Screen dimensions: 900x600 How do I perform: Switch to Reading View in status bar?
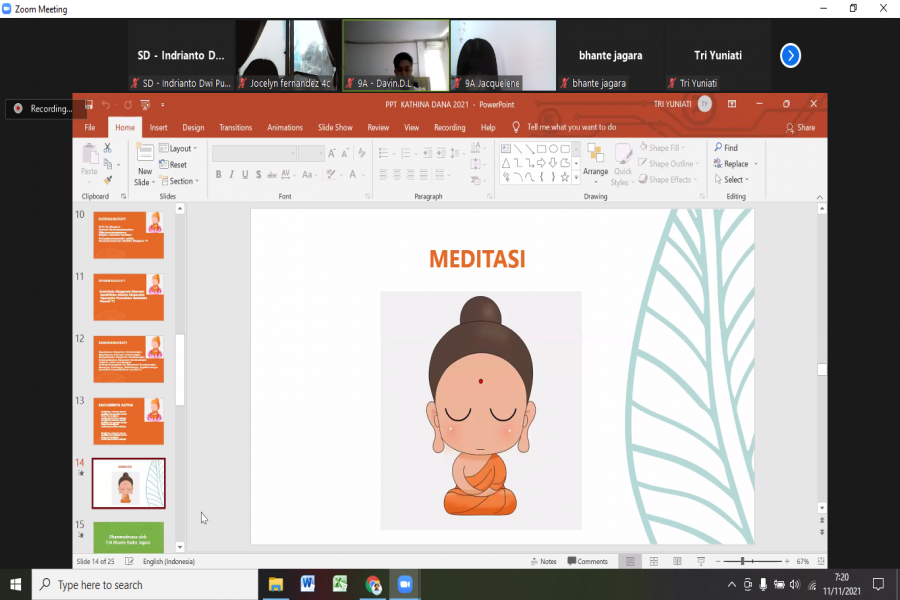click(x=677, y=562)
